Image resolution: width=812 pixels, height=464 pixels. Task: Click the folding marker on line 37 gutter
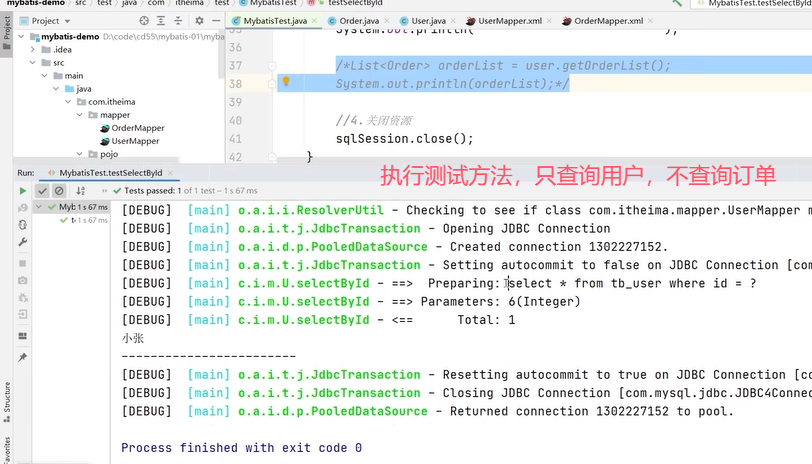click(x=272, y=66)
